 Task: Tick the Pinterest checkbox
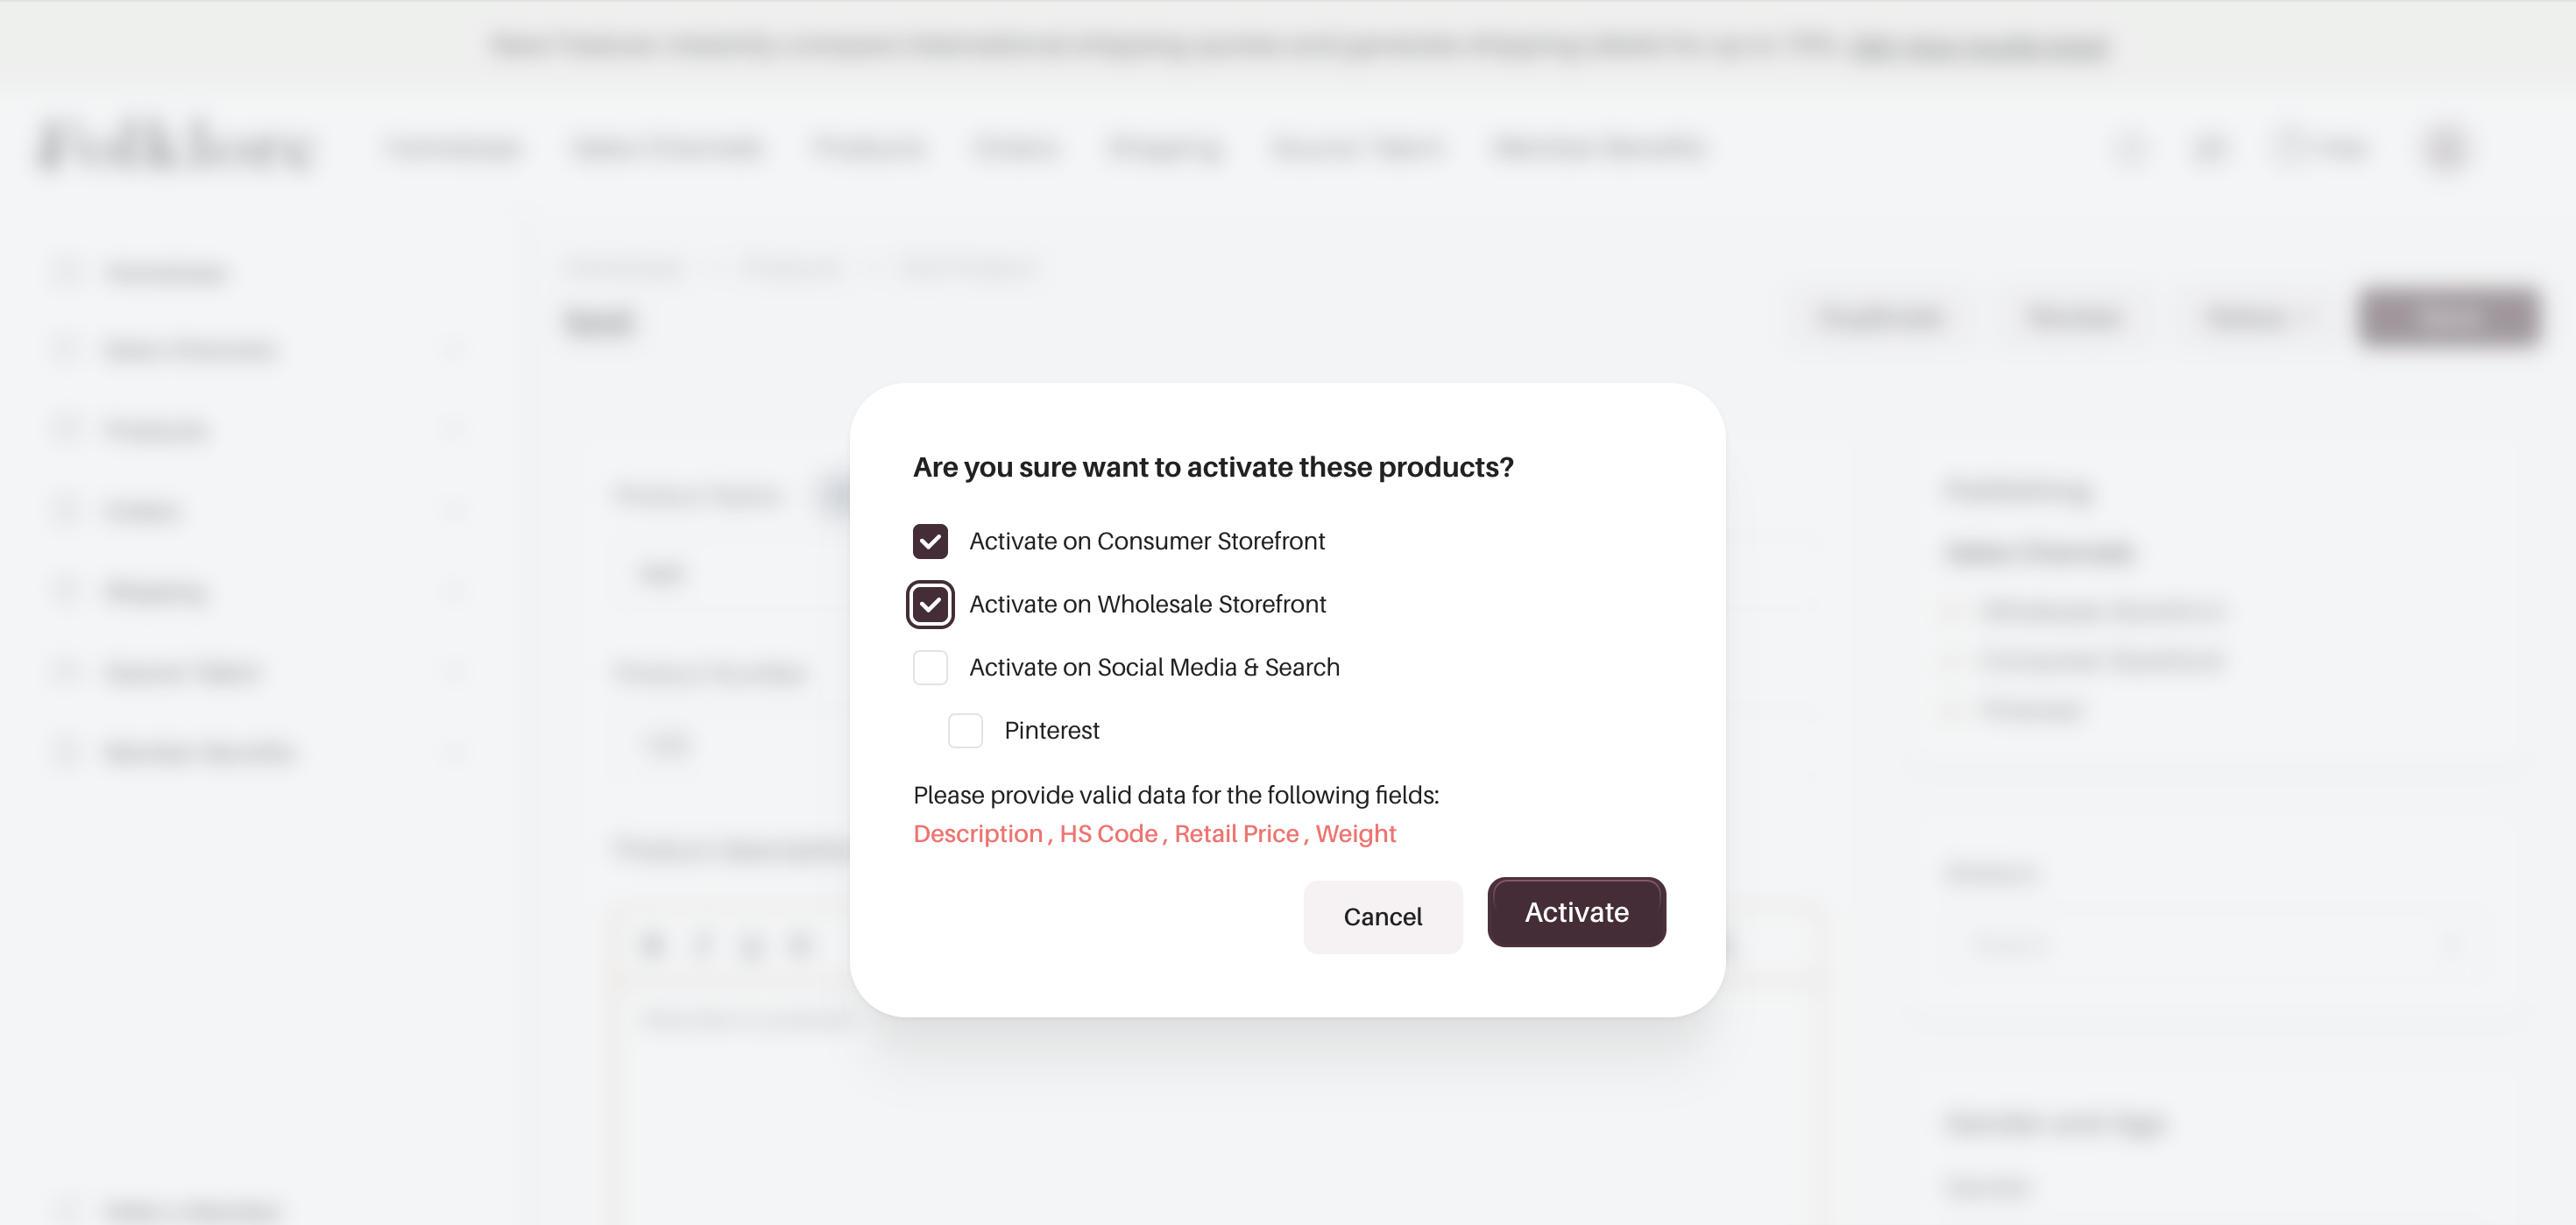tap(965, 731)
